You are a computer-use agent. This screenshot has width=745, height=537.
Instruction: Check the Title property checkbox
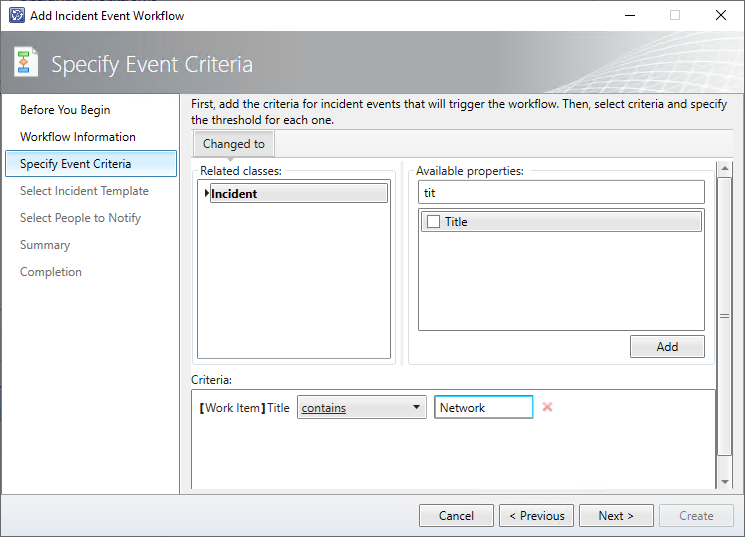point(433,222)
